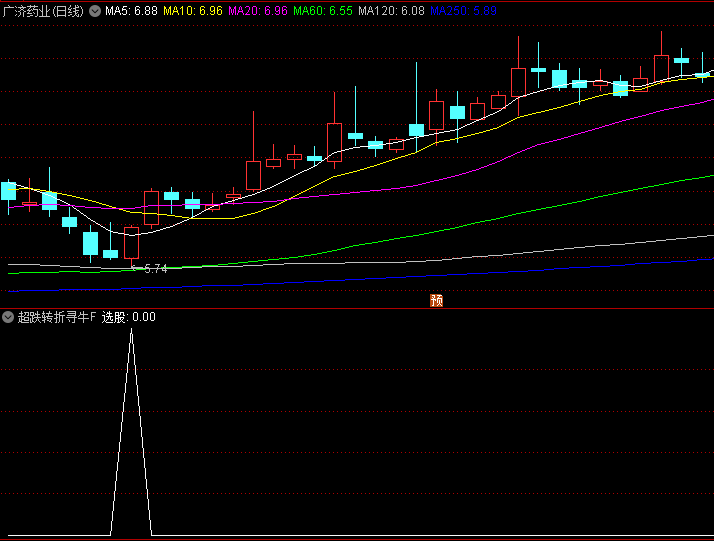
Task: Click the red candlestick at the 5.74 low
Action: click(131, 243)
